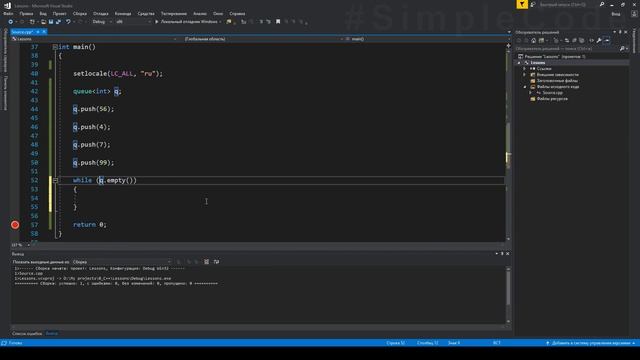The width and height of the screenshot is (640, 360).
Task: Toggle pin on the Source.cpp tab
Action: click(38, 32)
